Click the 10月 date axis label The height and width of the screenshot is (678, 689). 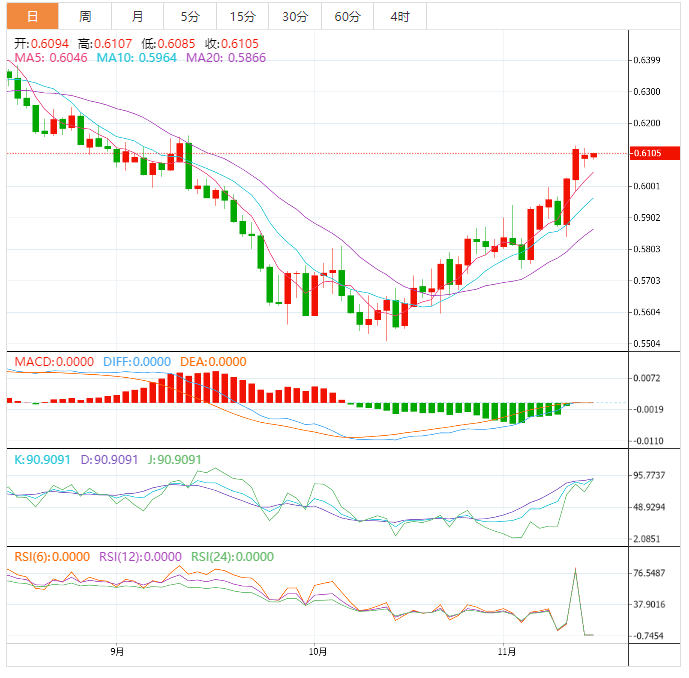click(x=317, y=652)
